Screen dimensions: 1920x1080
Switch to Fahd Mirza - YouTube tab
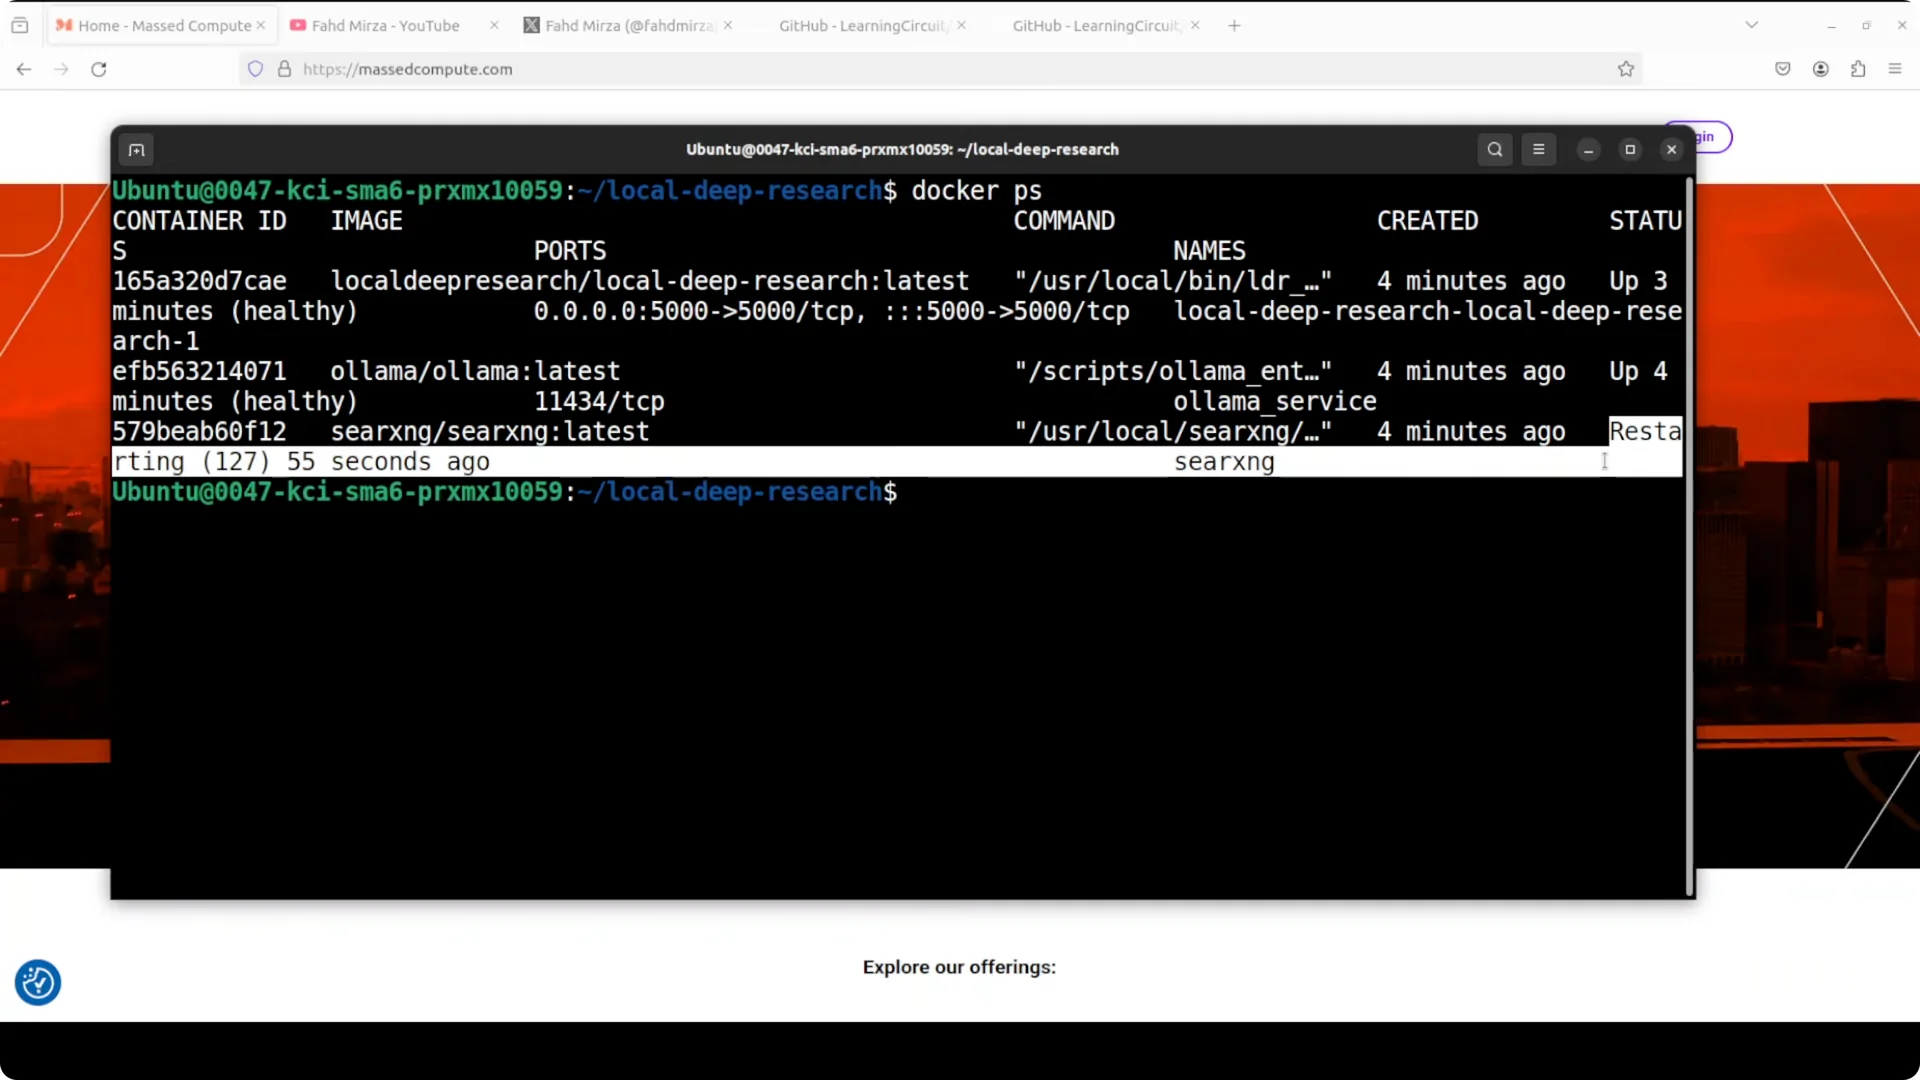386,26
